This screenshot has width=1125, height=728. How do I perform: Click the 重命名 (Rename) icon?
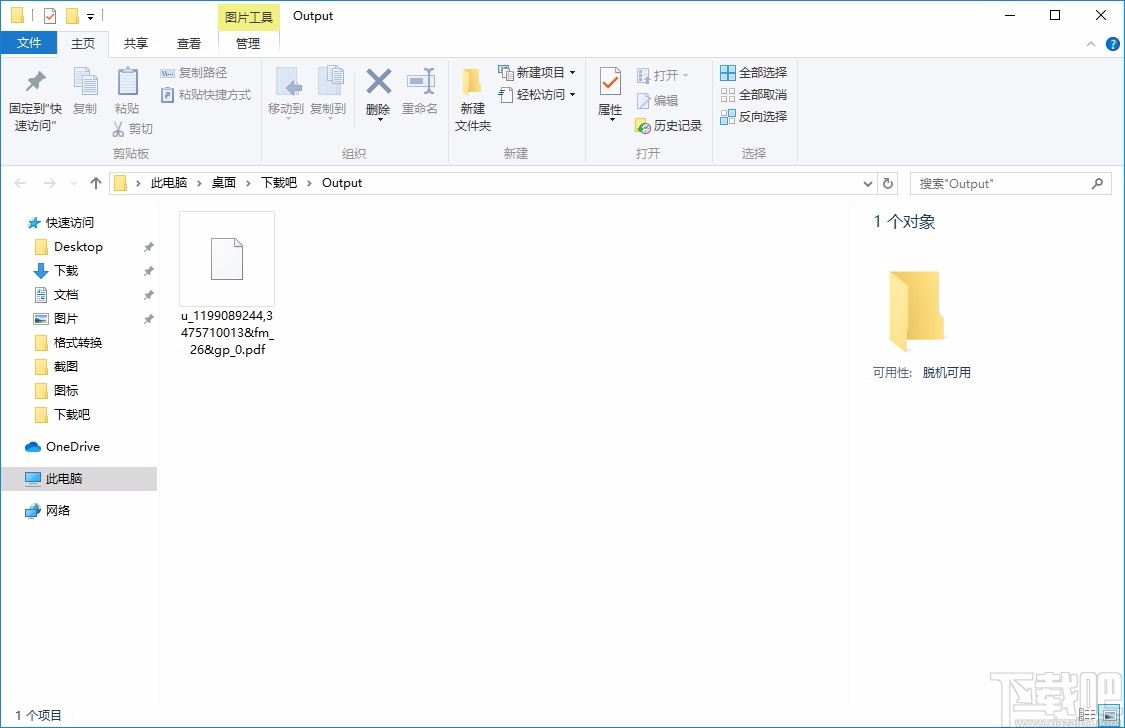point(420,90)
